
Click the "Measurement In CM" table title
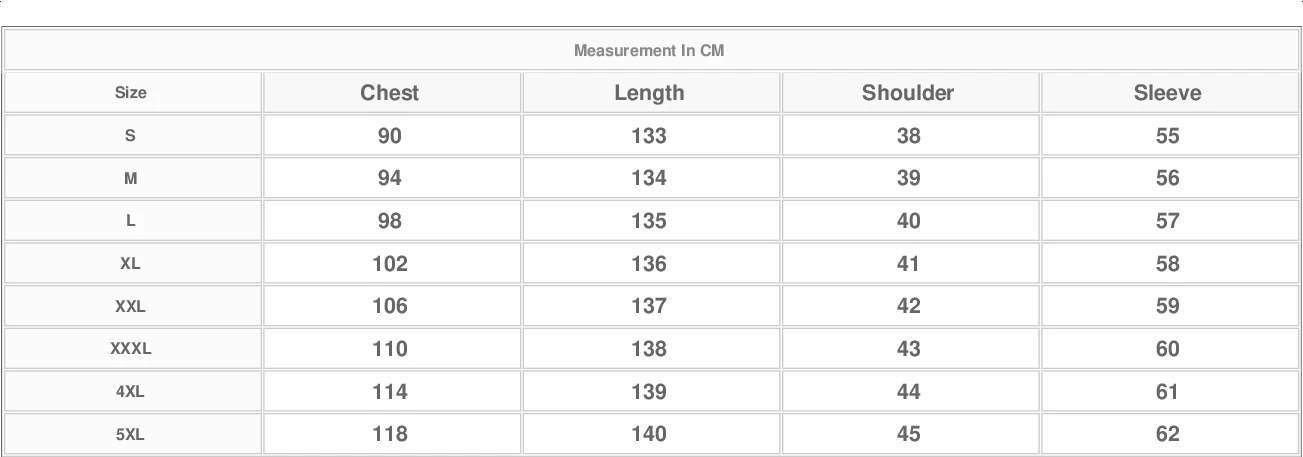(x=649, y=50)
